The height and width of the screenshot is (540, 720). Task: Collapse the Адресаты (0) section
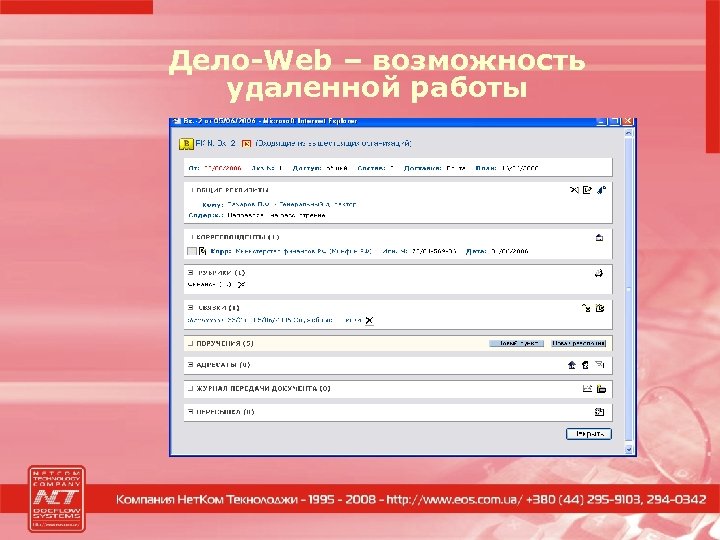(191, 365)
